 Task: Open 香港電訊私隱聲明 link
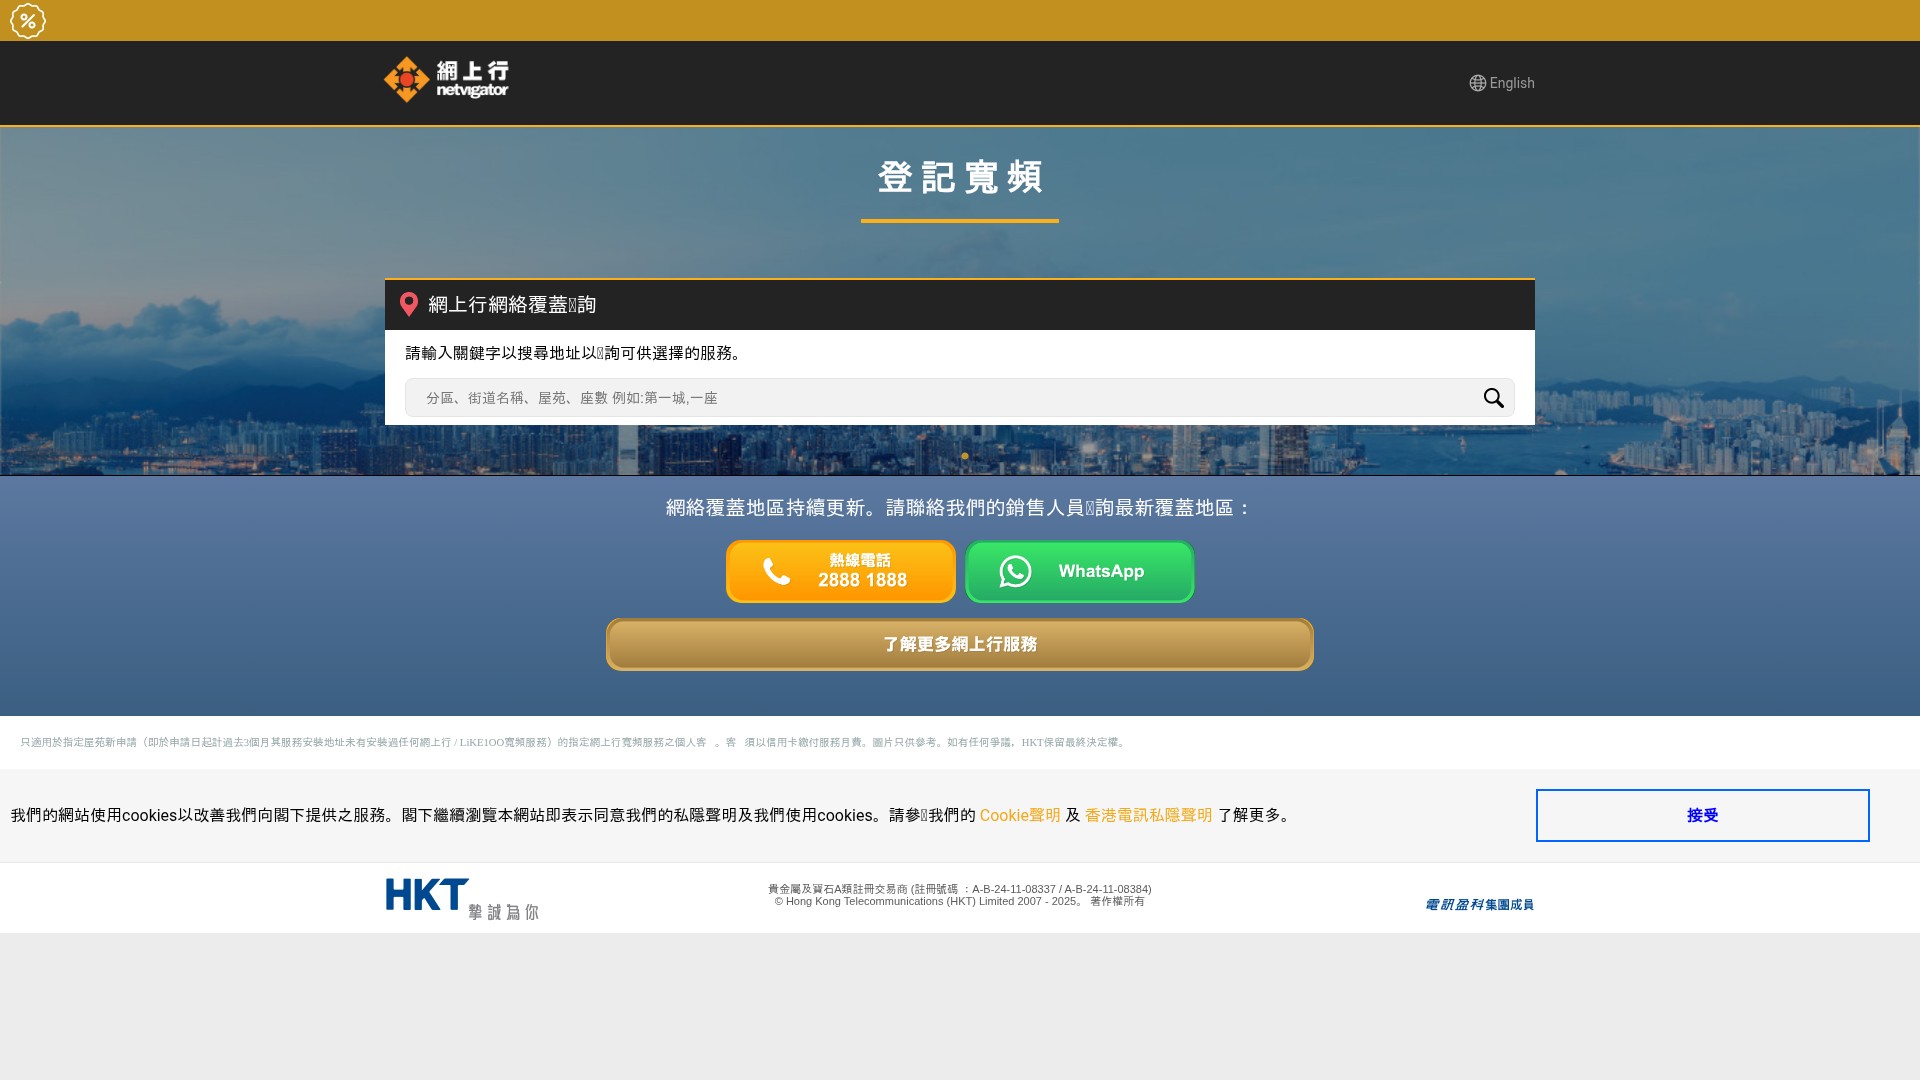1148,815
